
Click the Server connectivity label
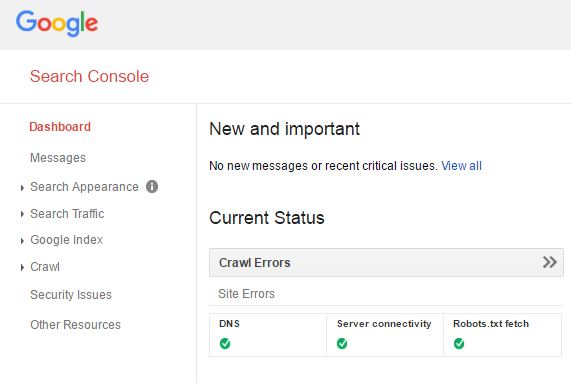click(384, 324)
